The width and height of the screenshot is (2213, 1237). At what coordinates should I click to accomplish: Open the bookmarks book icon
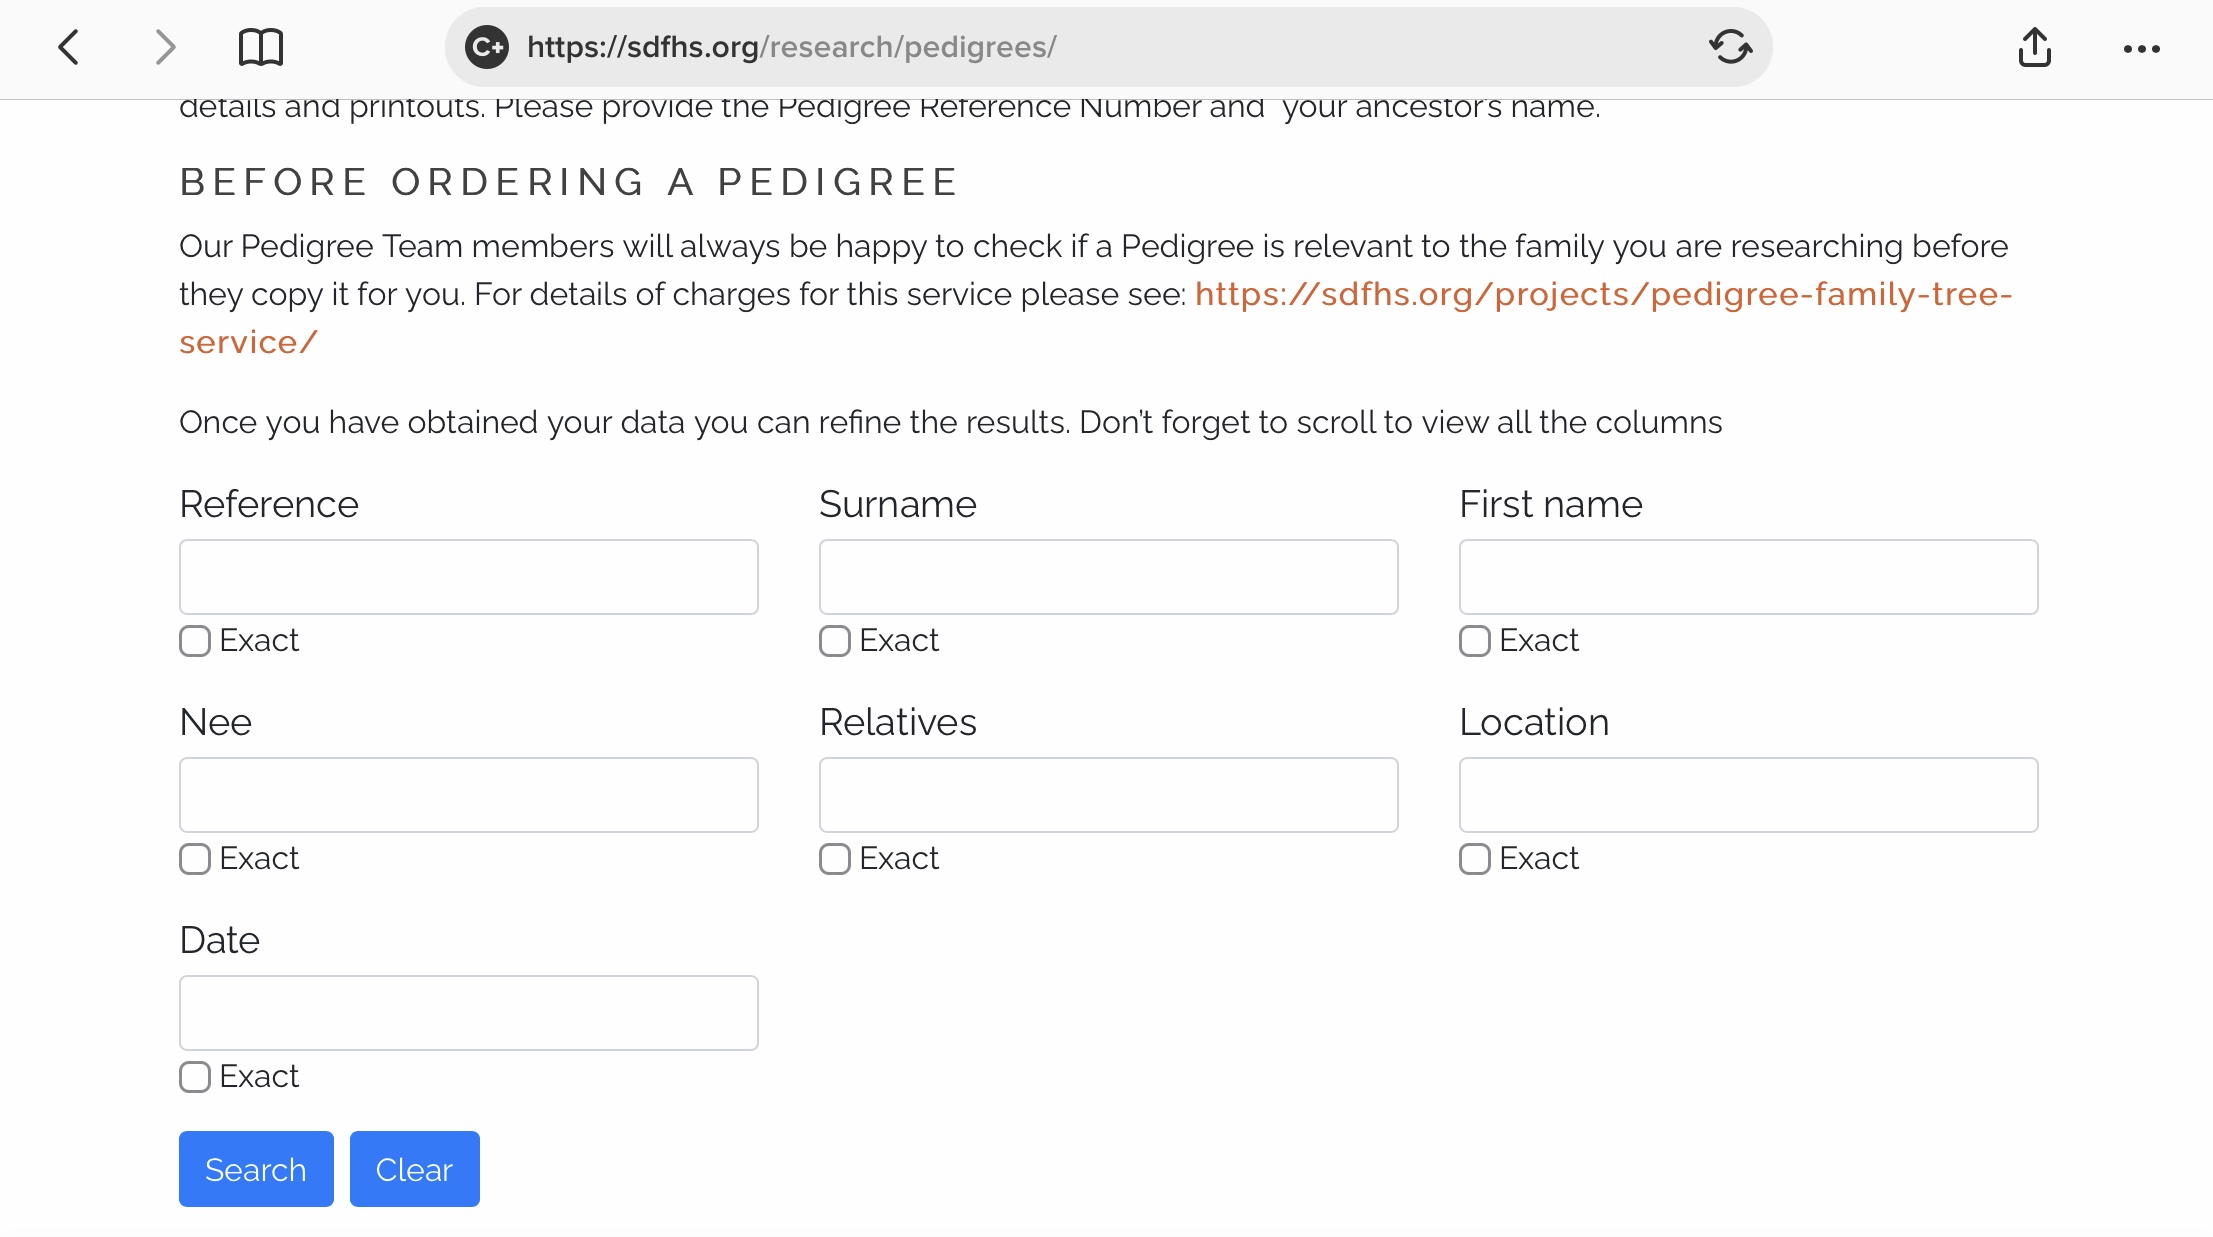pyautogui.click(x=261, y=47)
